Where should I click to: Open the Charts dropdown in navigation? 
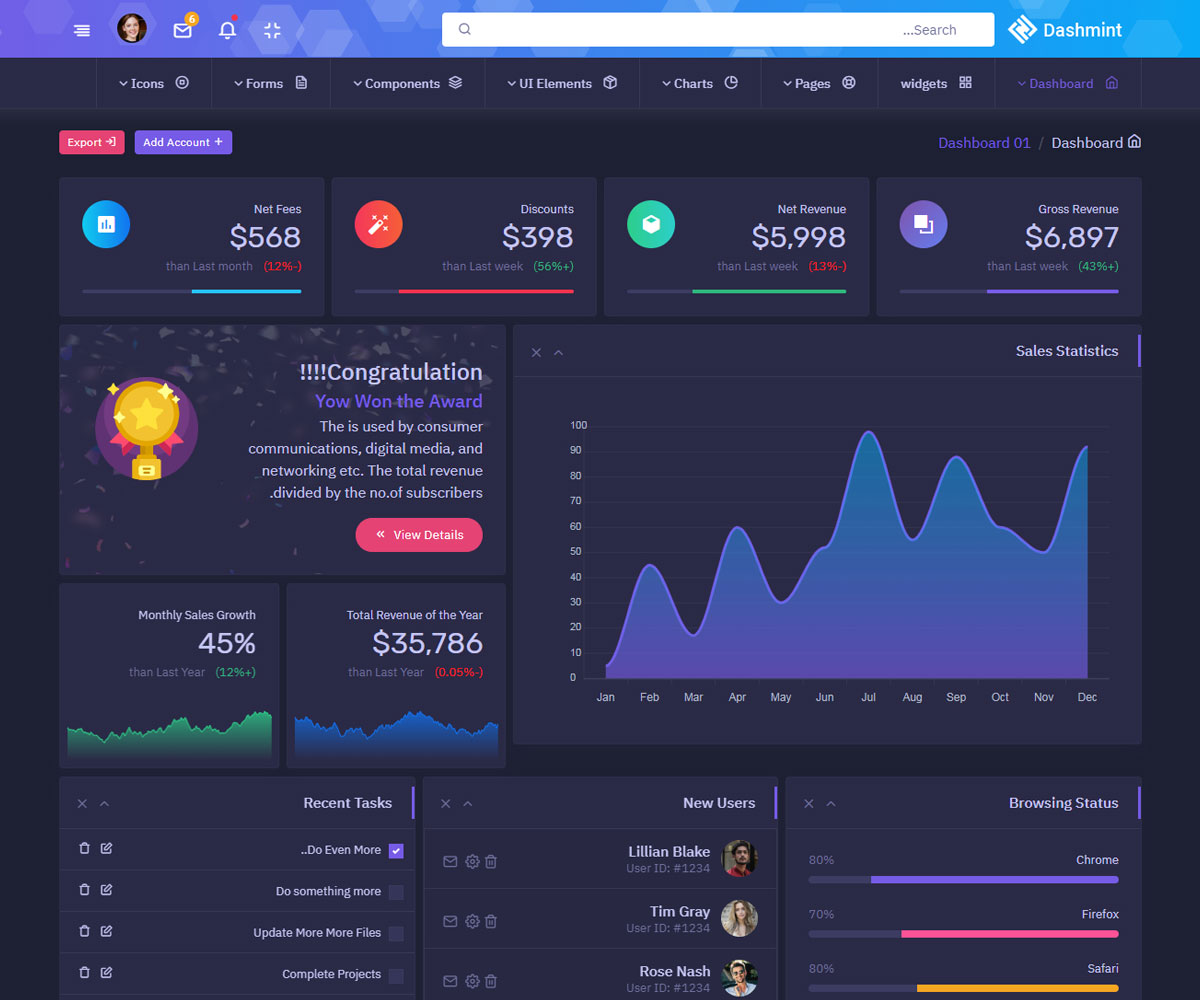pyautogui.click(x=699, y=83)
